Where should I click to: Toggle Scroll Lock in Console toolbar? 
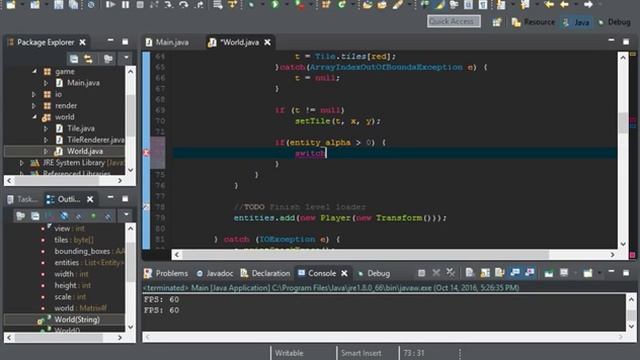[x=485, y=273]
